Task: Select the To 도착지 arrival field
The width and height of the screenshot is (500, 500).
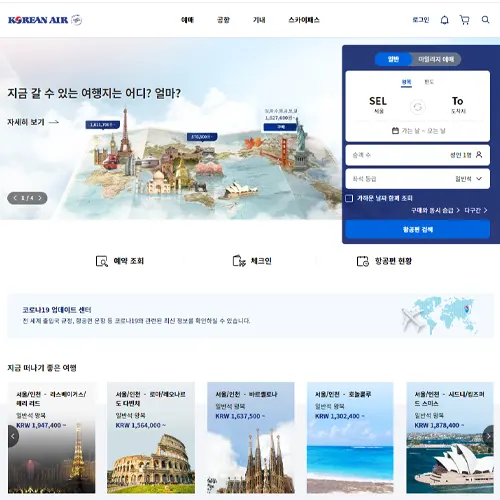Action: pos(458,105)
